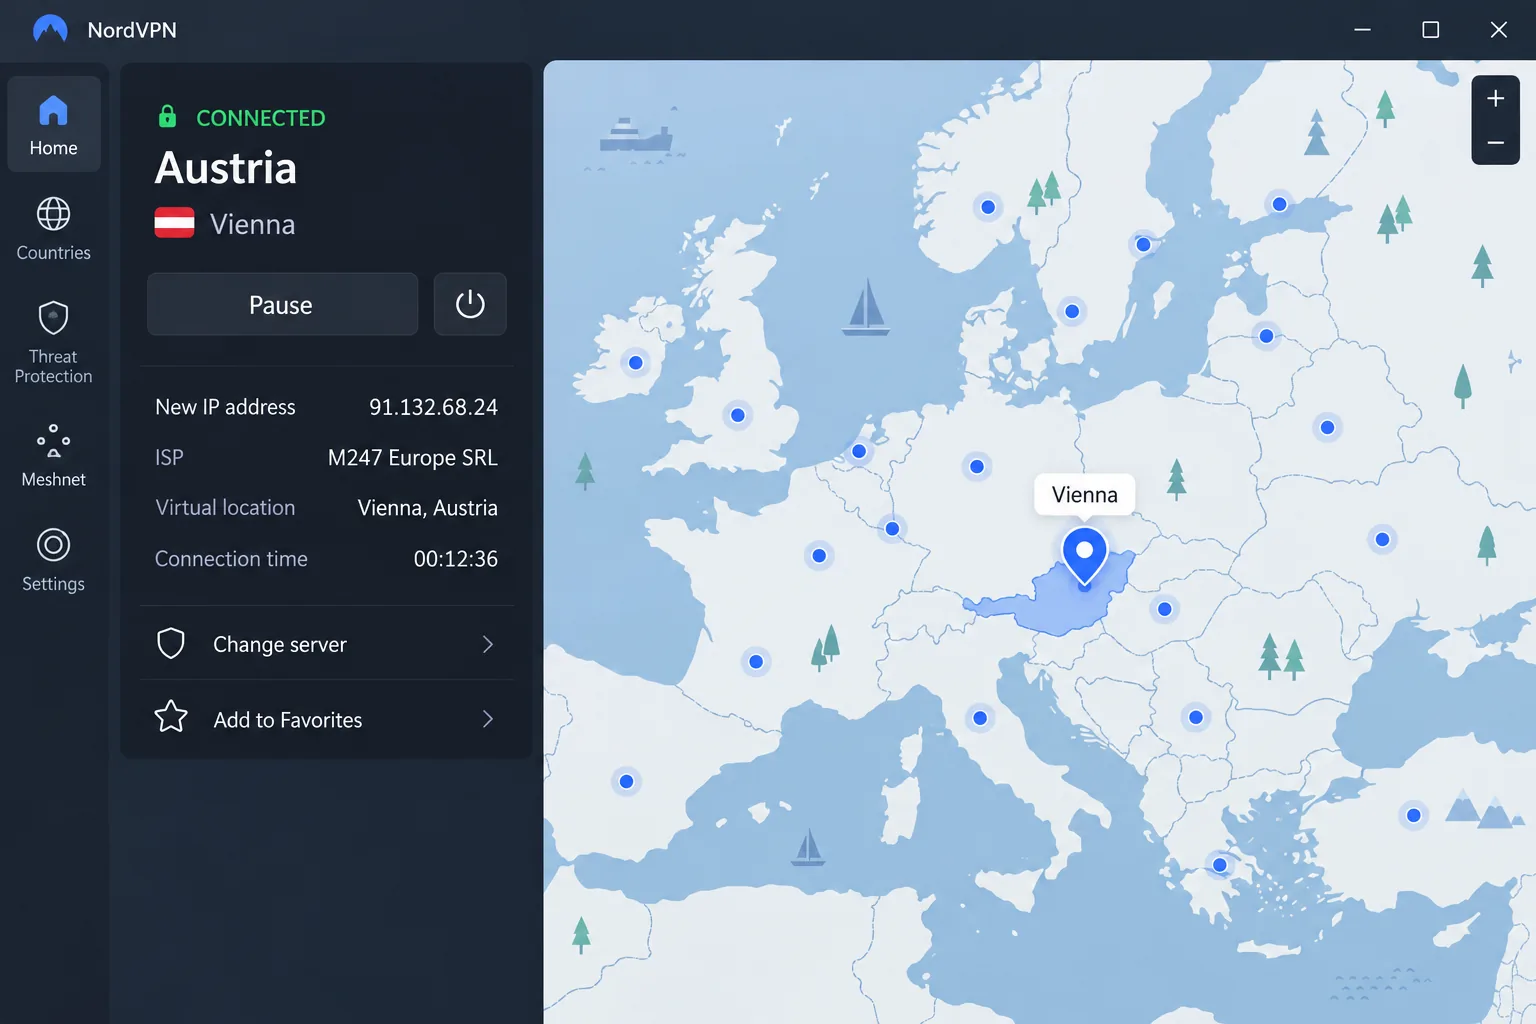The width and height of the screenshot is (1536, 1024).
Task: Select the Hungary server dot on map
Action: pyautogui.click(x=1164, y=609)
